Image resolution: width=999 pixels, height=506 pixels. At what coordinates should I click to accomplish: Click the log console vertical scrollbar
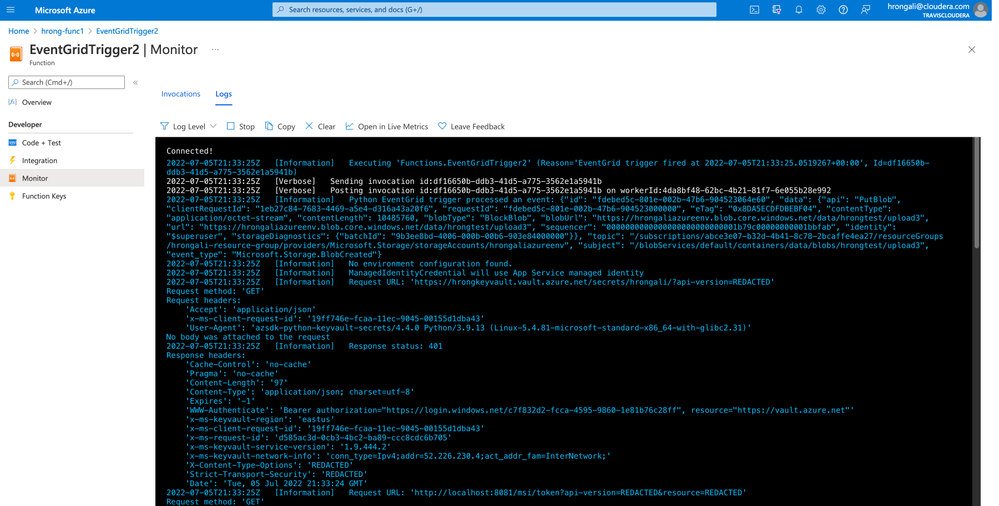[977, 193]
